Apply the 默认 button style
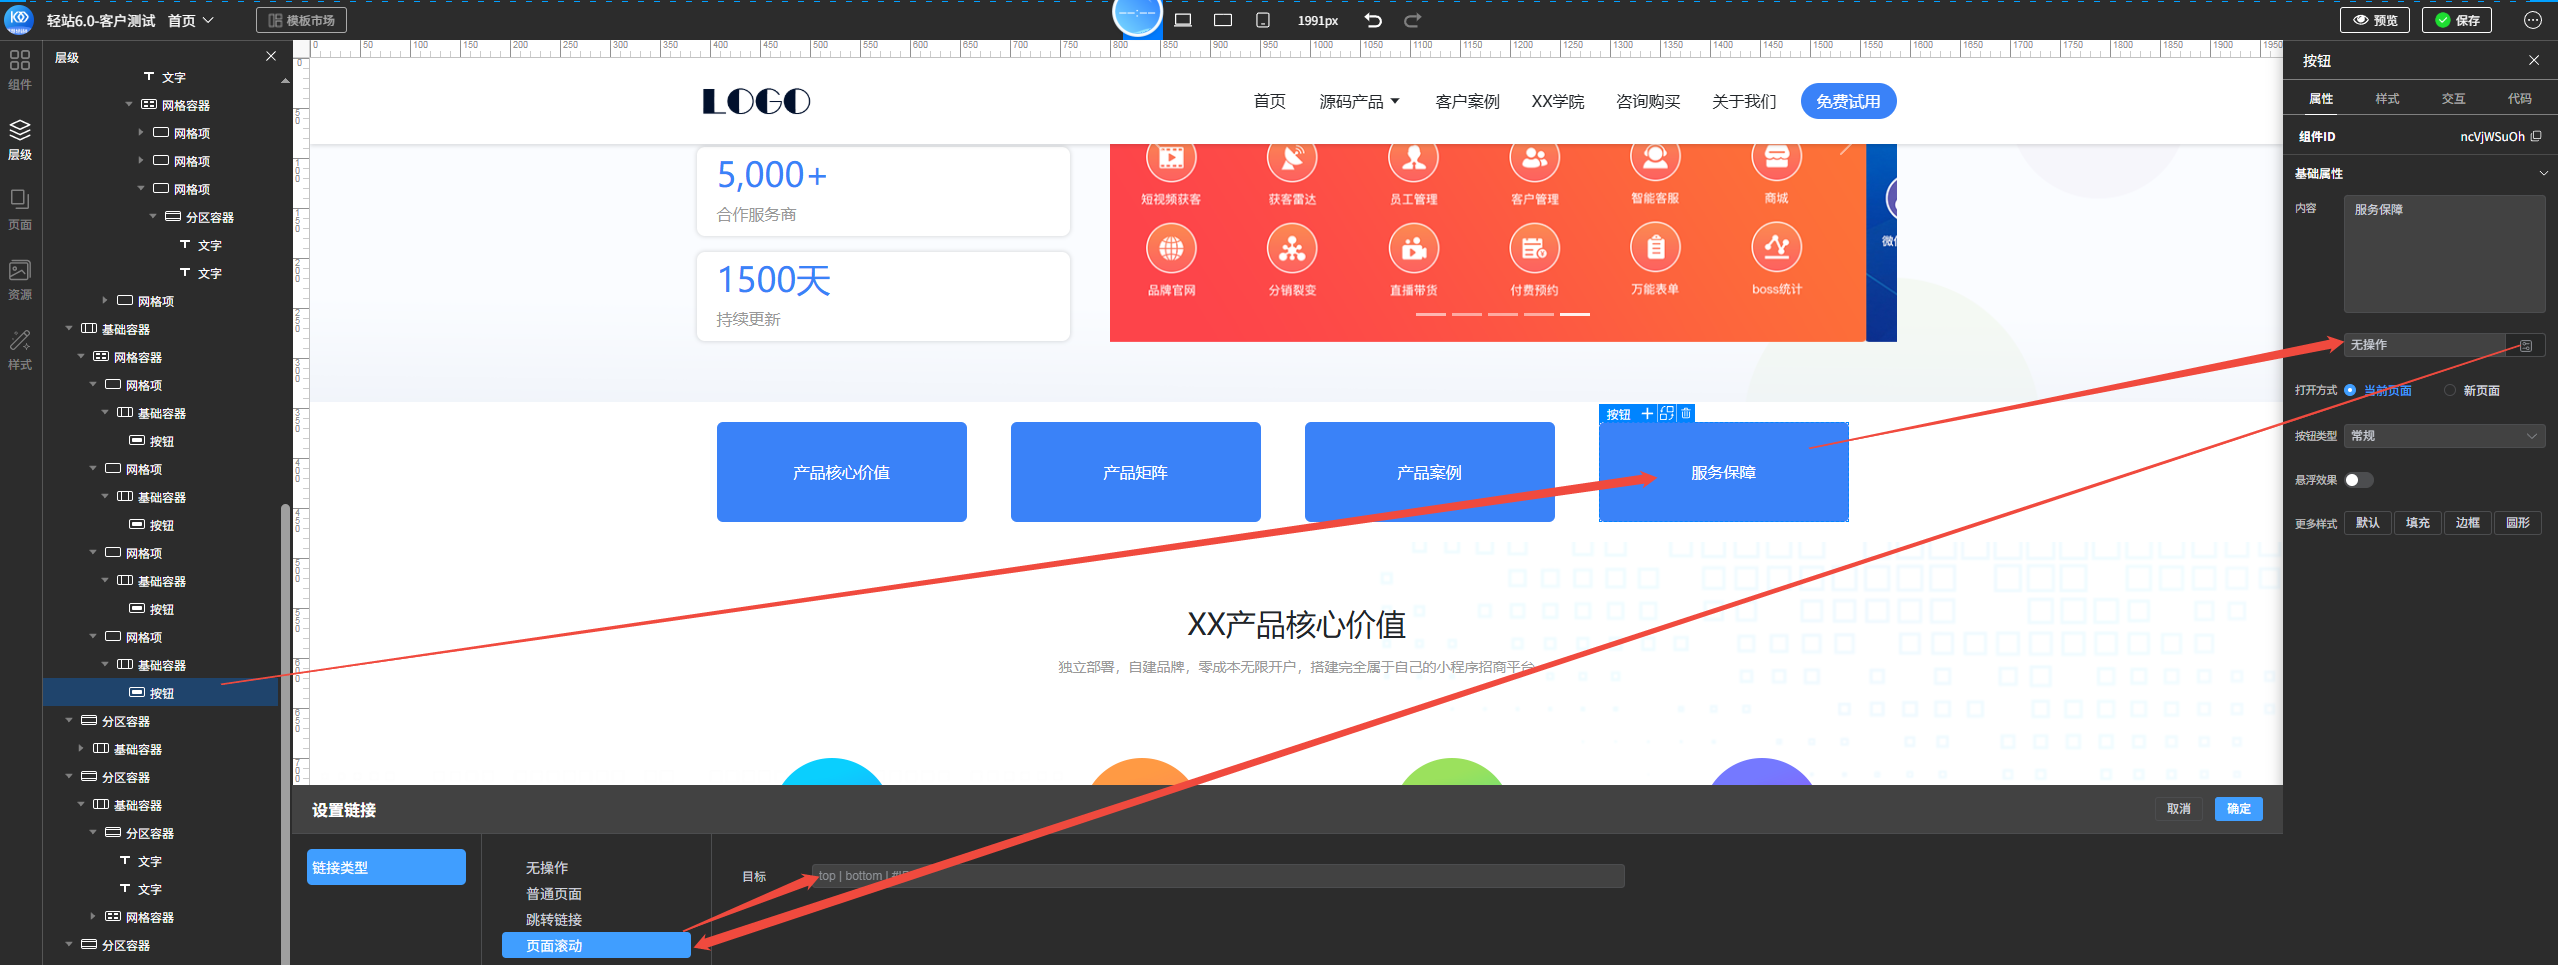 click(x=2367, y=523)
